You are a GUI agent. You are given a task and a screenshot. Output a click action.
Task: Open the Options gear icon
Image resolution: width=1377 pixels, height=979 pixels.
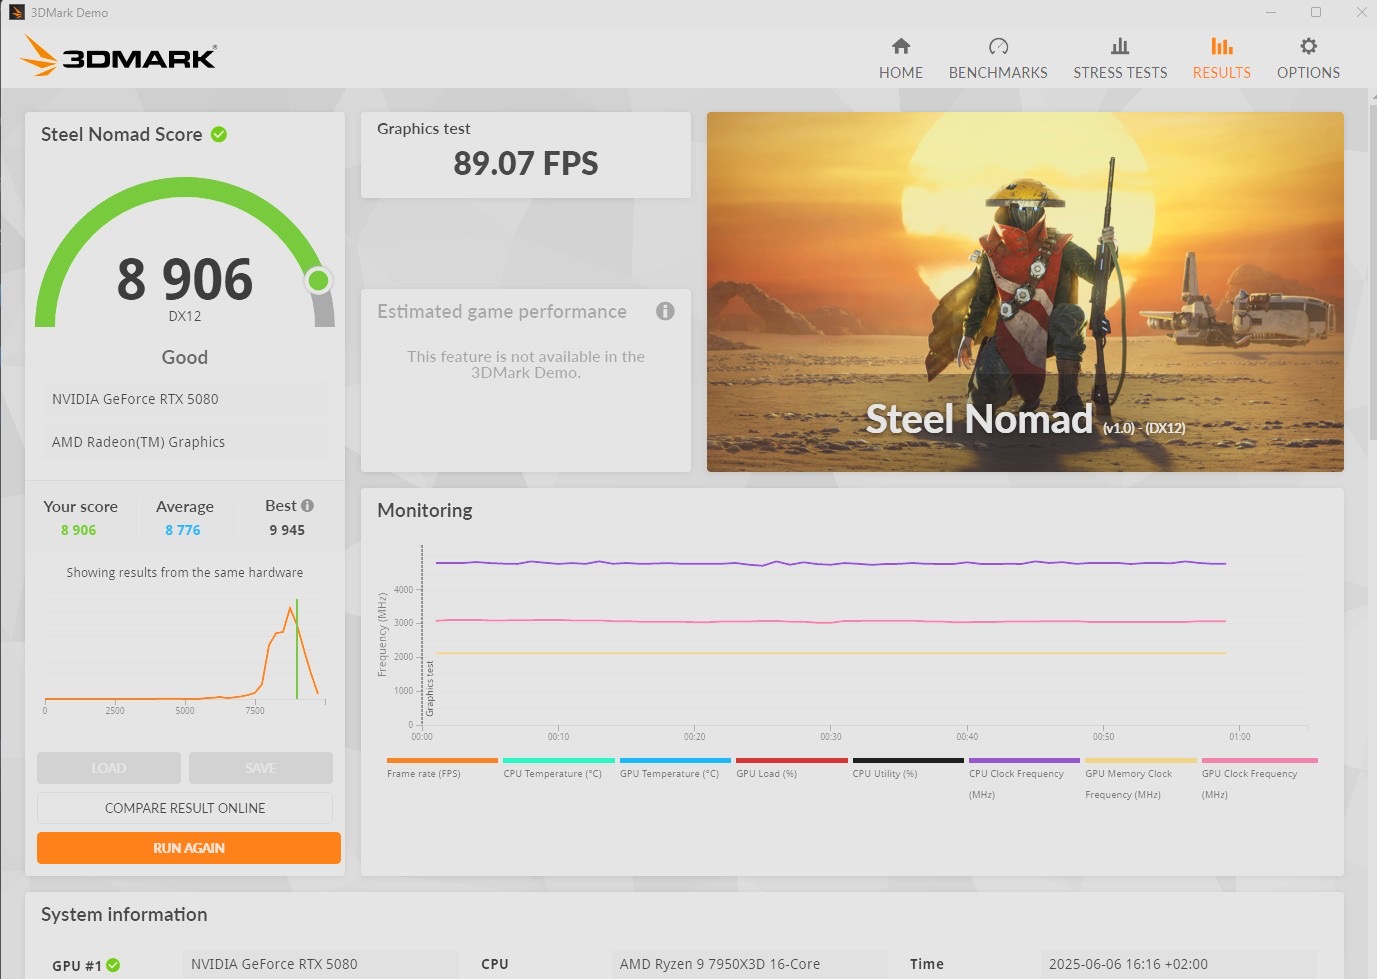[x=1308, y=46]
